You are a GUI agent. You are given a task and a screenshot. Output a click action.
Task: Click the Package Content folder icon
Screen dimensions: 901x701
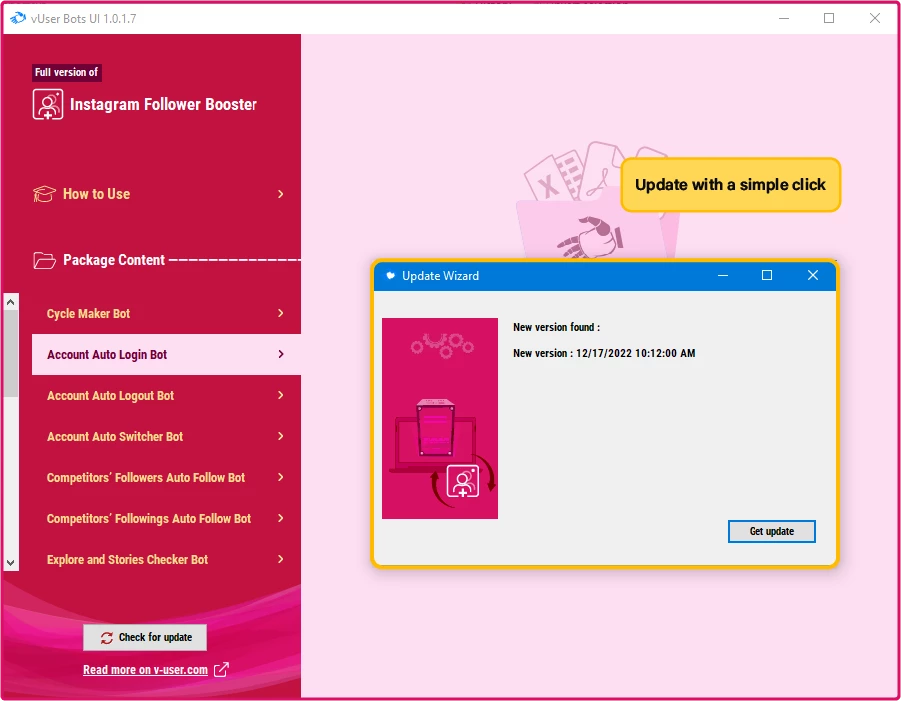click(x=44, y=260)
